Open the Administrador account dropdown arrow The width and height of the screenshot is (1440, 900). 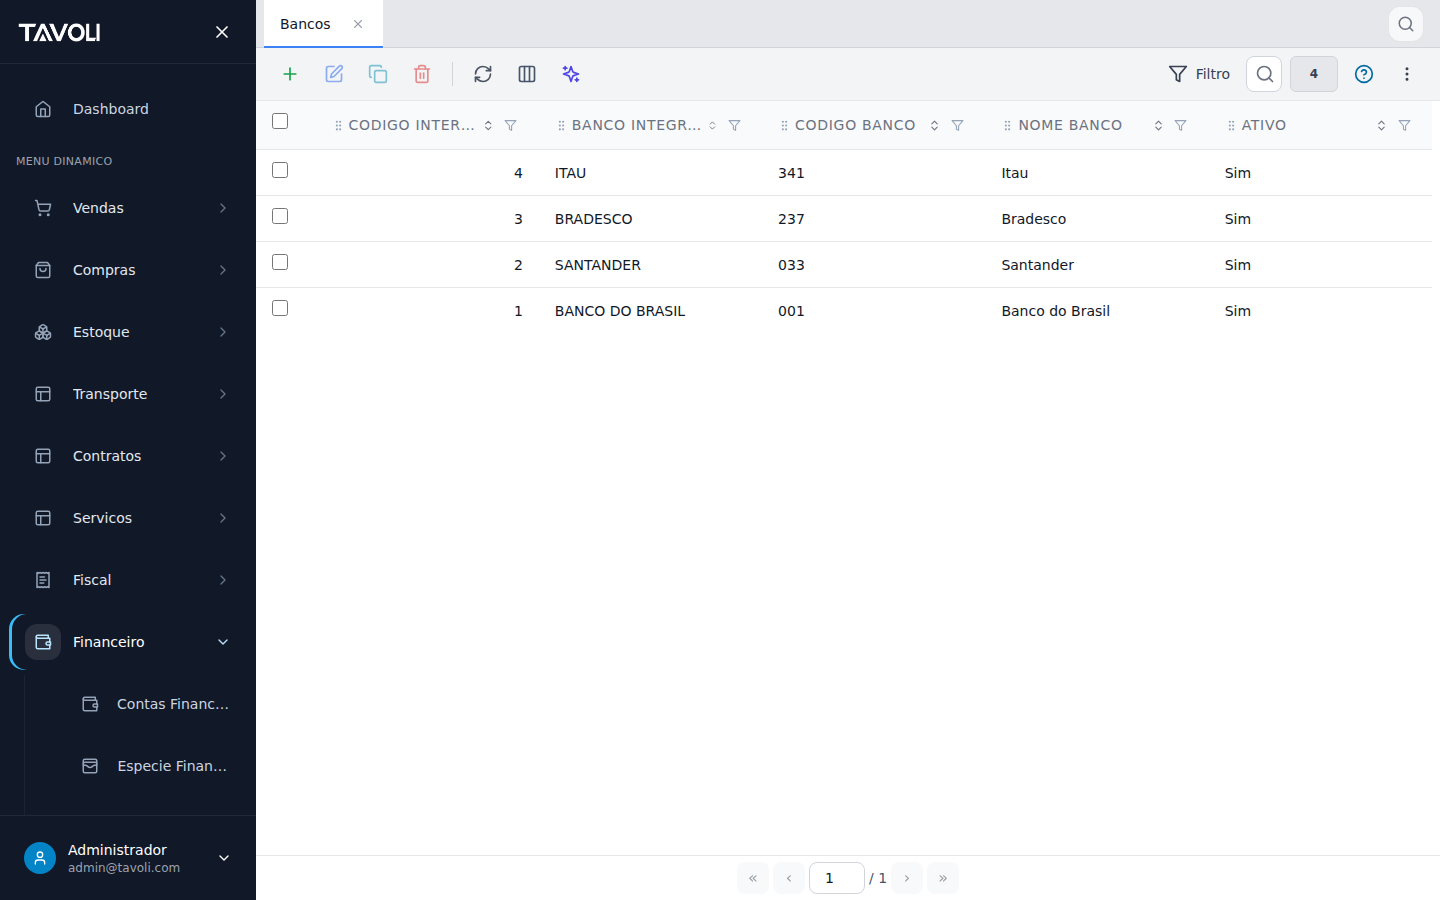tap(224, 858)
